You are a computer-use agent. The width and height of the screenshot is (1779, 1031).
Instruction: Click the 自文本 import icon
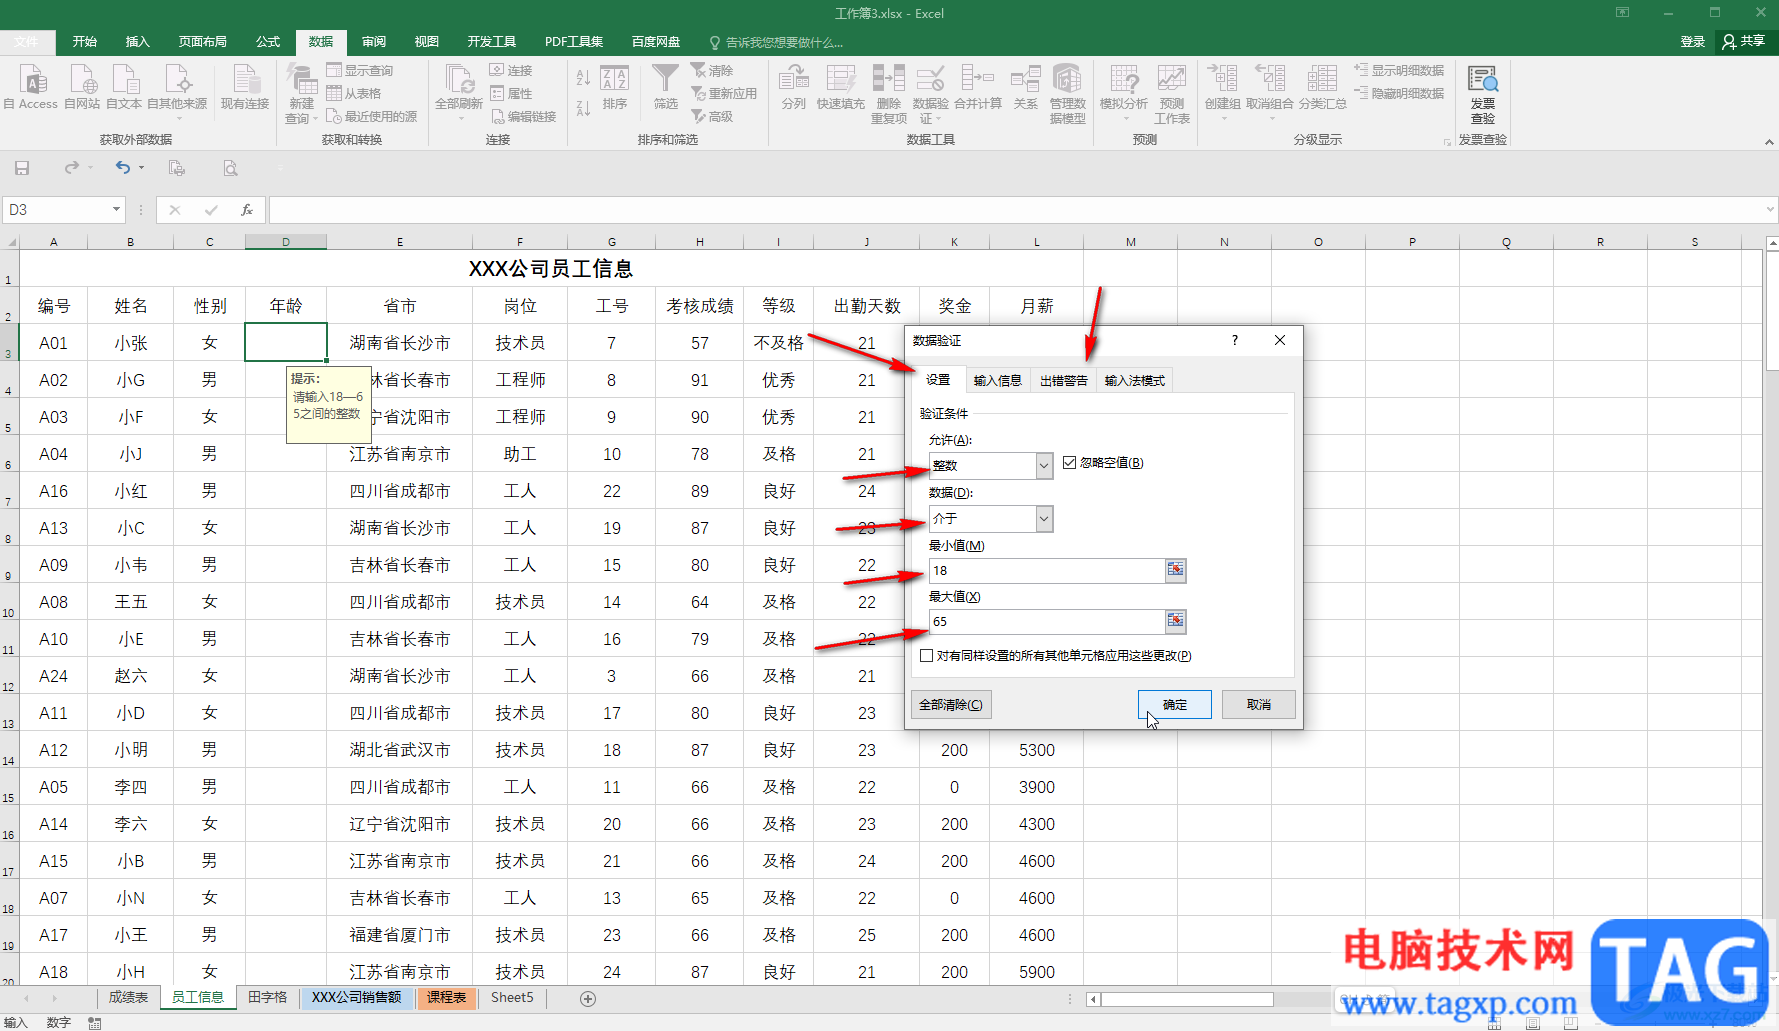[x=124, y=86]
